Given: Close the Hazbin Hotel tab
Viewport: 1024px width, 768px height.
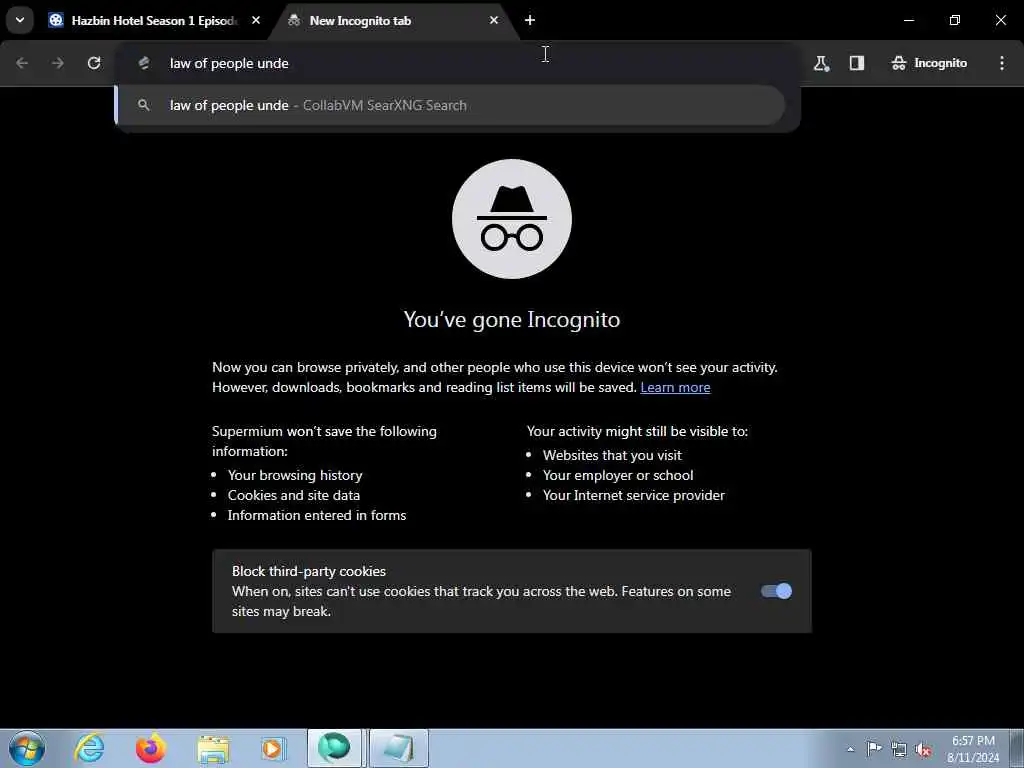Looking at the screenshot, I should coord(256,20).
